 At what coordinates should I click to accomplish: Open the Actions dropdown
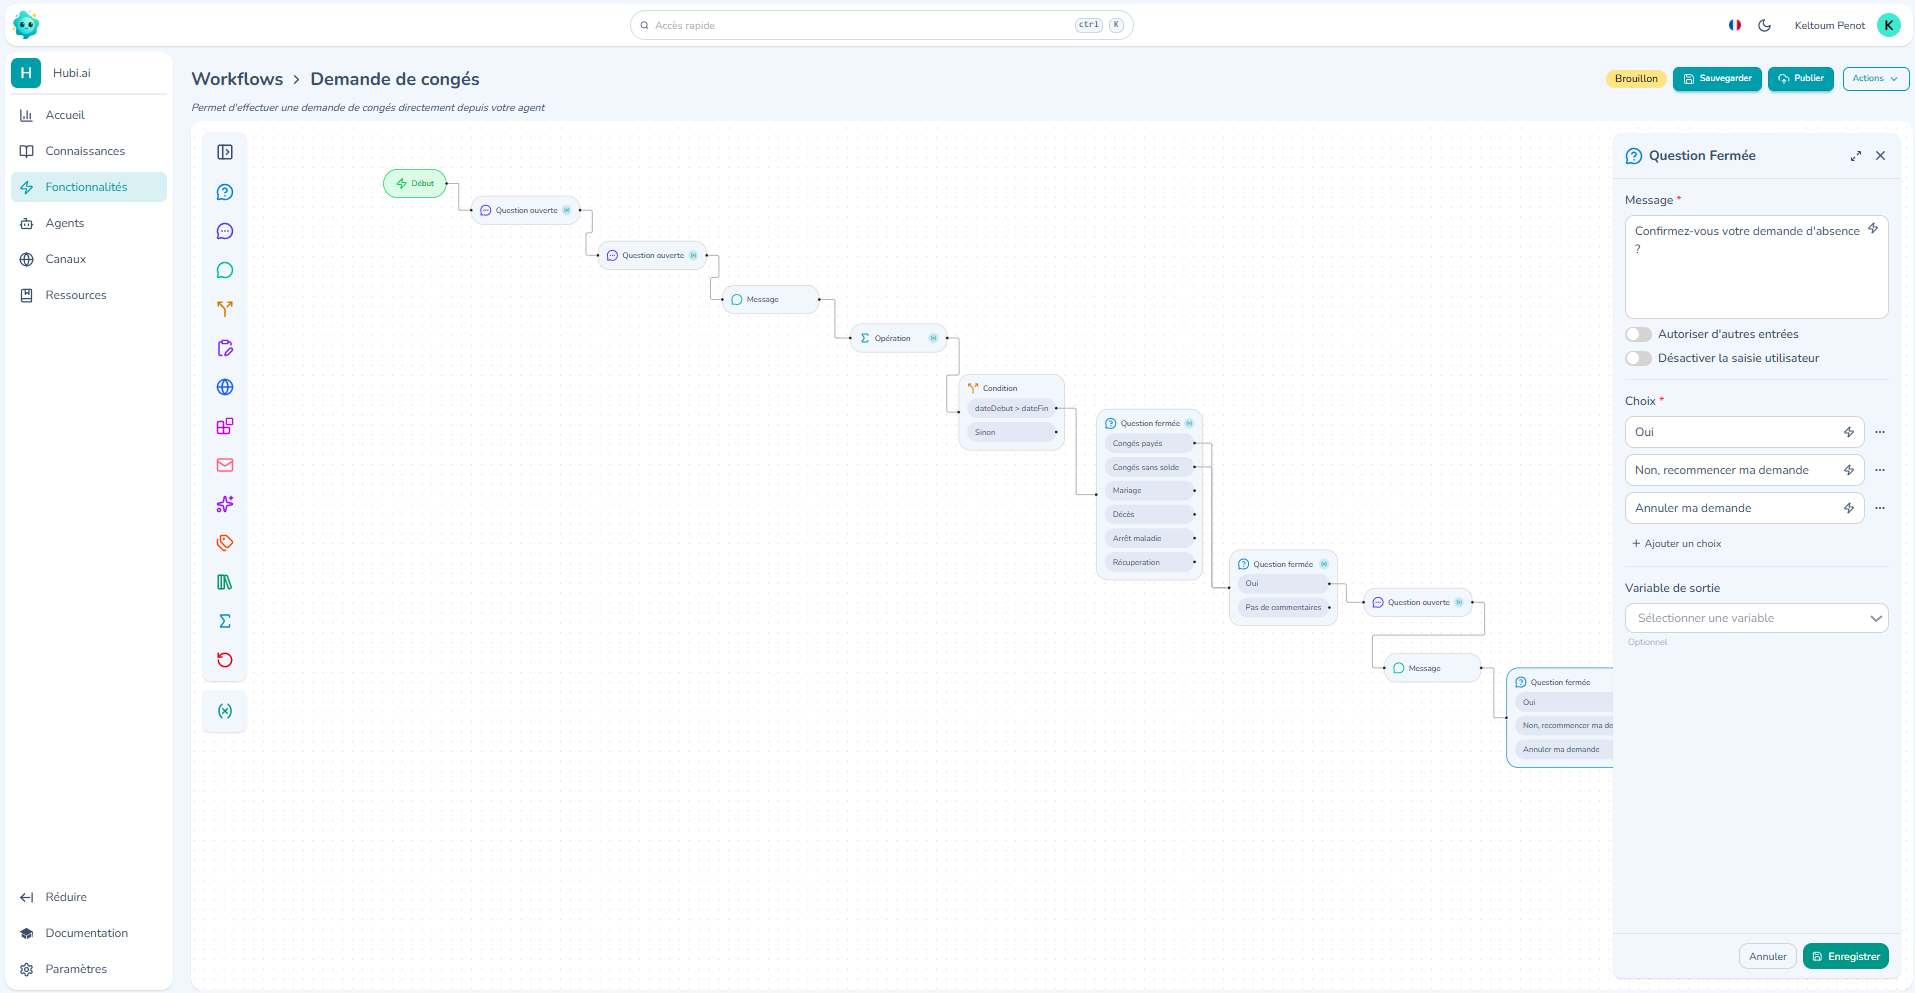1875,78
